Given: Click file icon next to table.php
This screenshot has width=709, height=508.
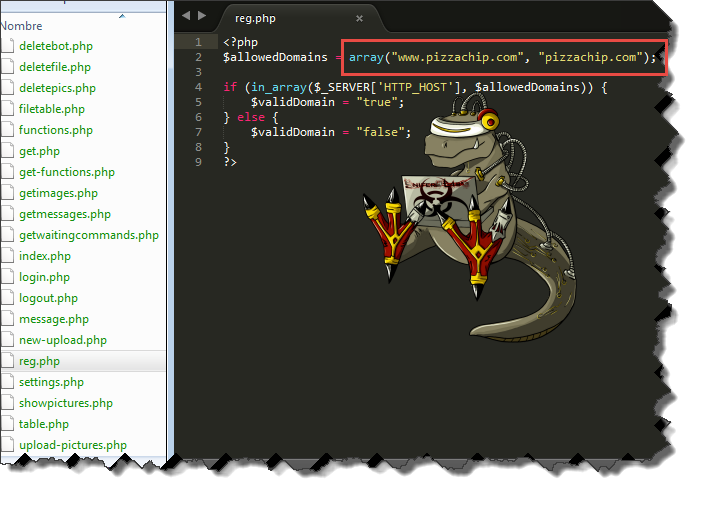Looking at the screenshot, I should 7,424.
